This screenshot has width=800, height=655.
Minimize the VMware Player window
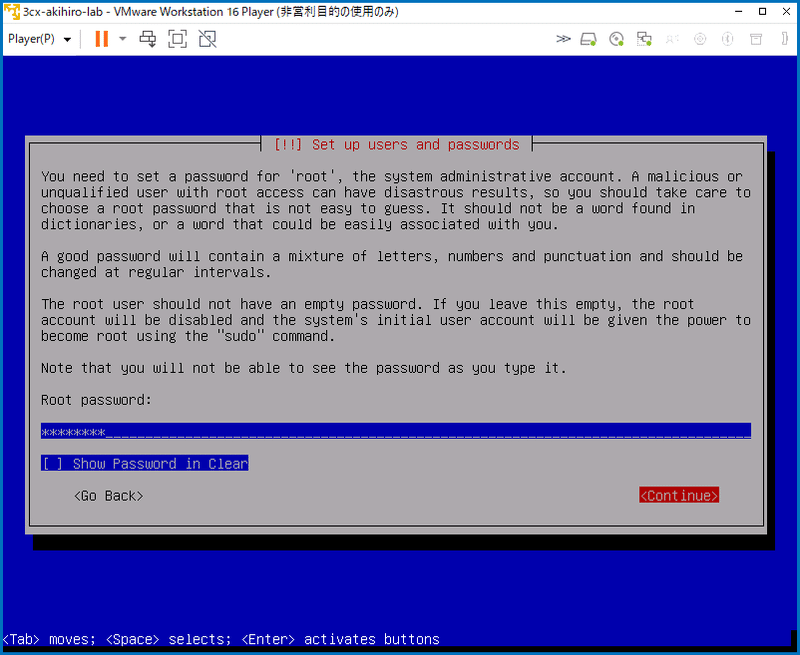coord(739,12)
